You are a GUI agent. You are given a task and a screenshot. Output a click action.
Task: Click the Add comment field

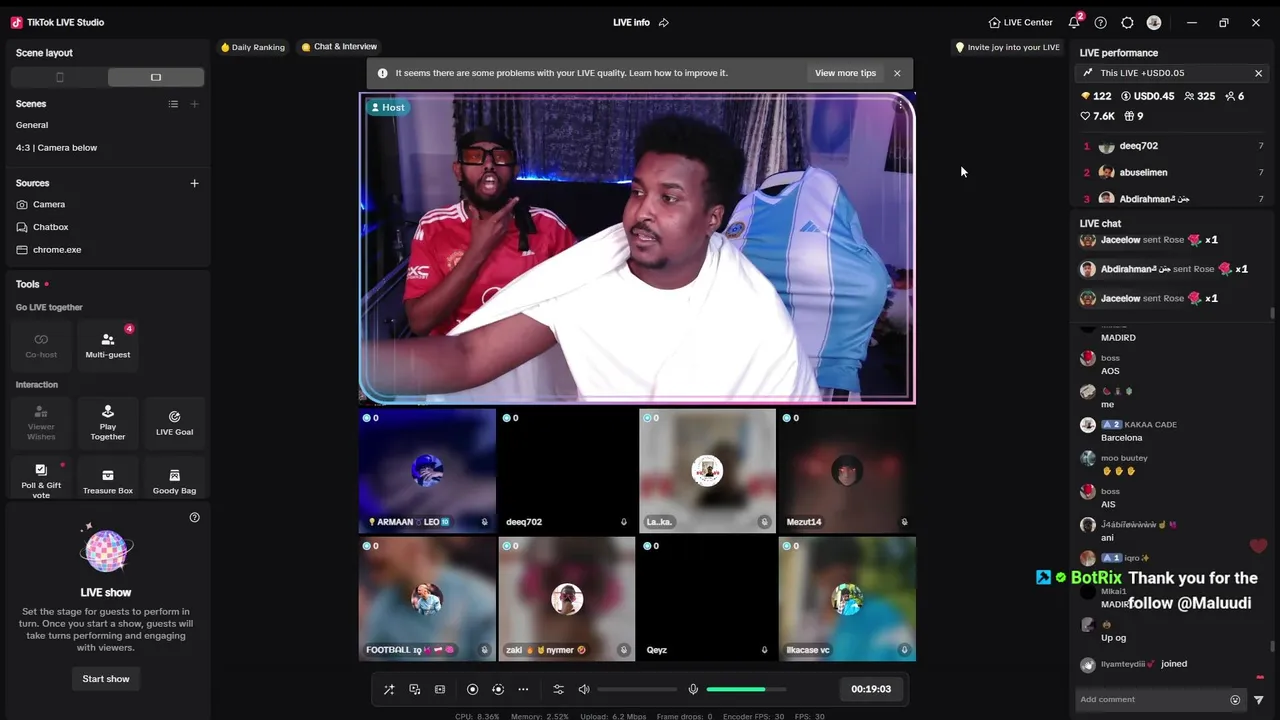click(x=1151, y=700)
